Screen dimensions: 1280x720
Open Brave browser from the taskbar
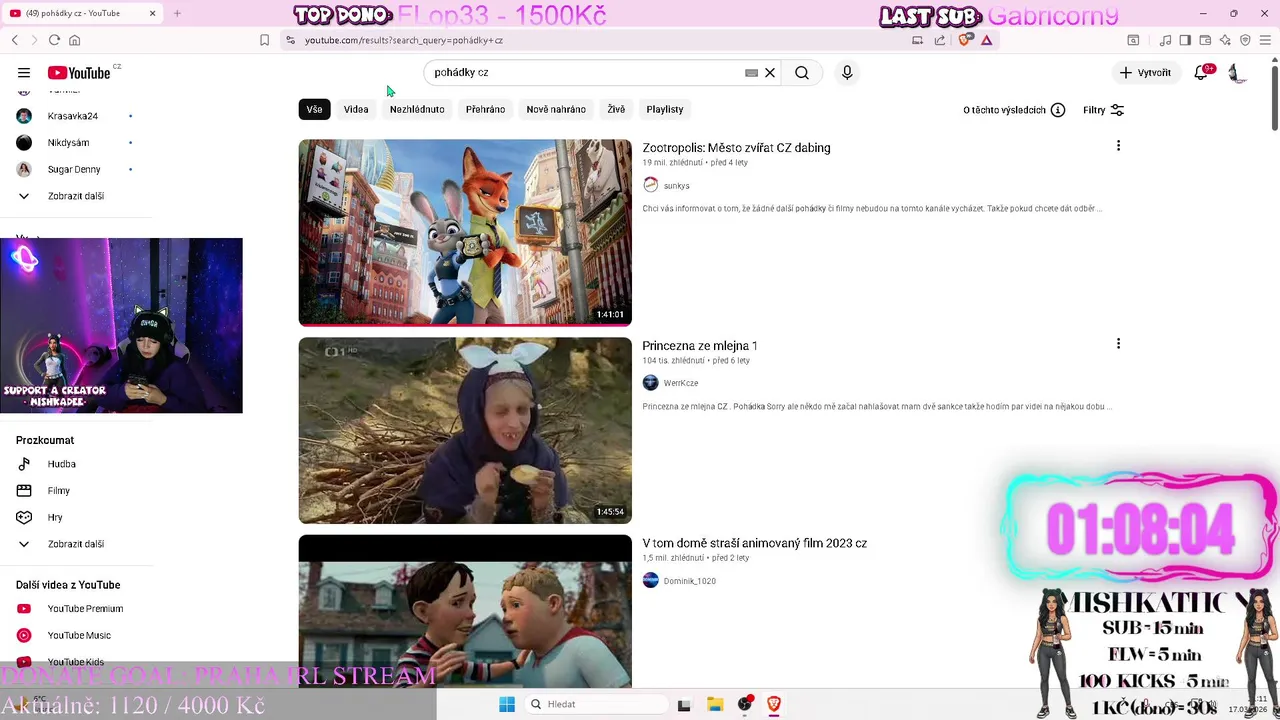pyautogui.click(x=773, y=704)
